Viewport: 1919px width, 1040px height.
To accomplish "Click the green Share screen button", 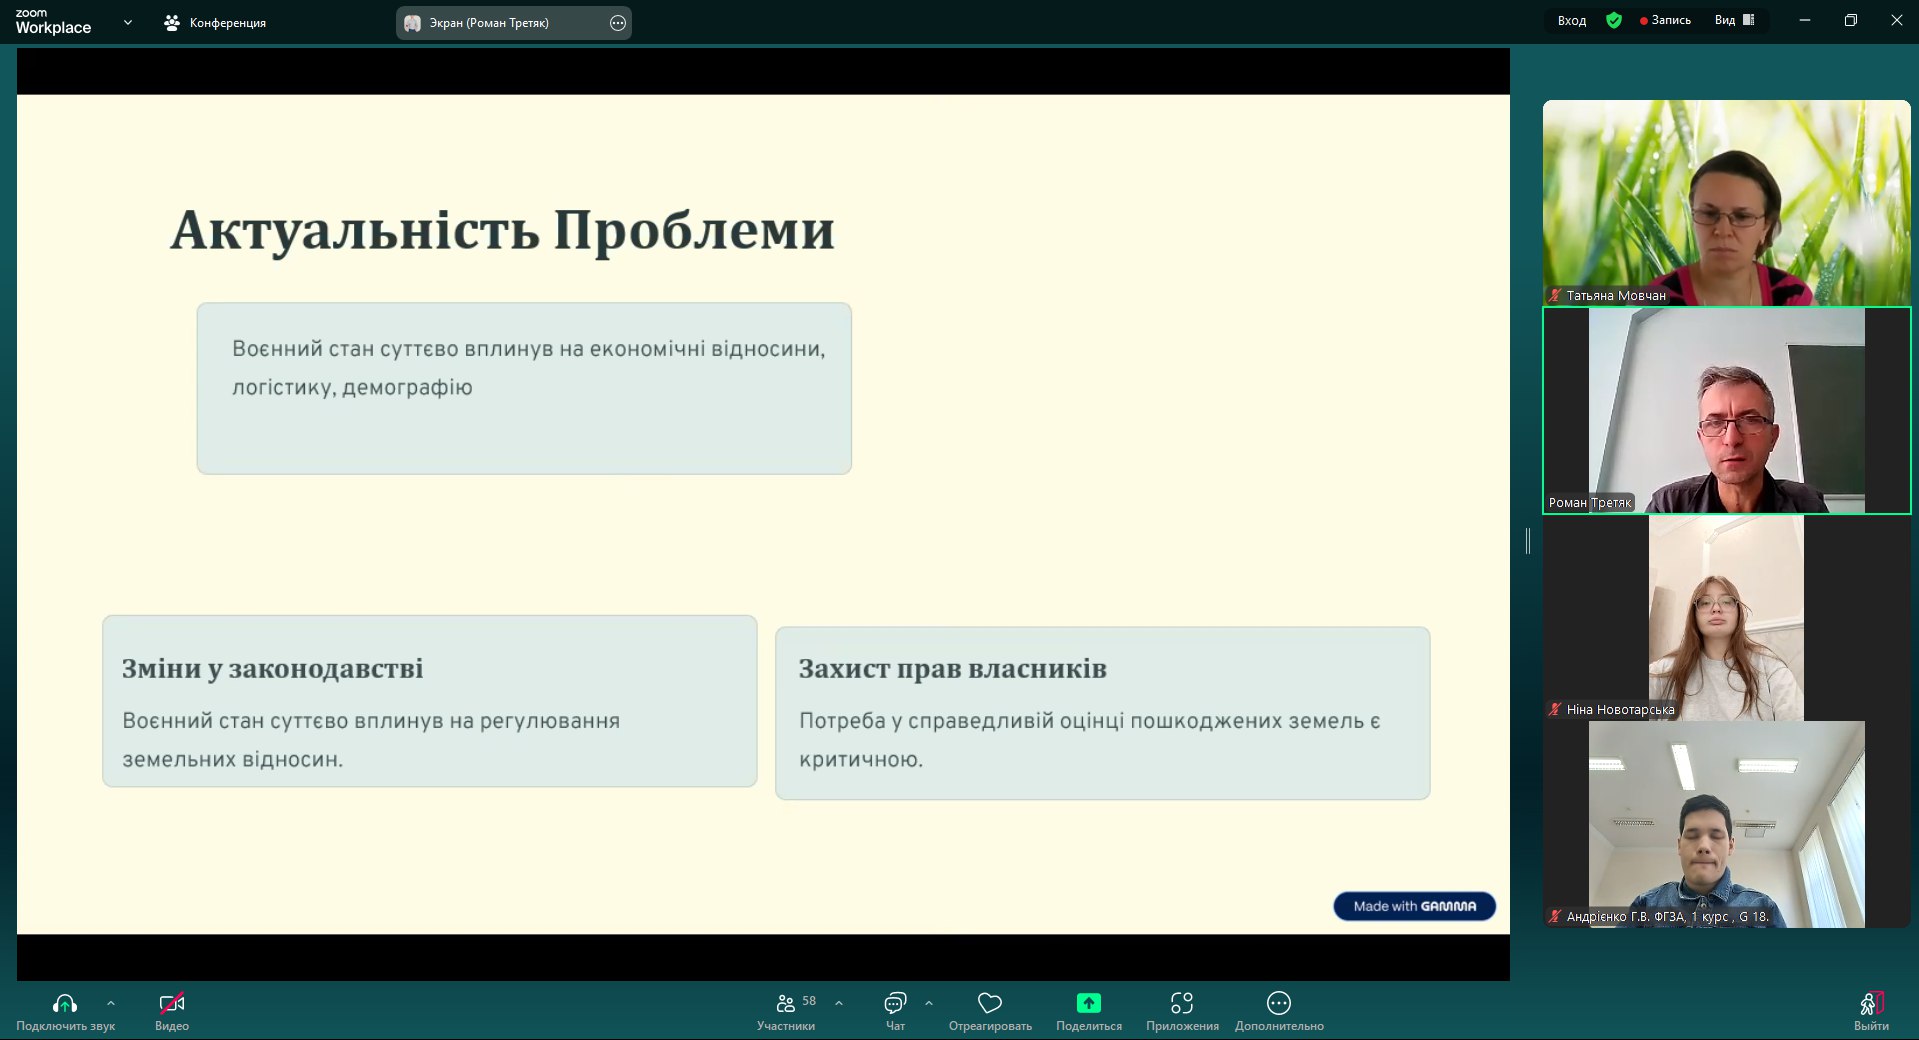I will (x=1088, y=1004).
